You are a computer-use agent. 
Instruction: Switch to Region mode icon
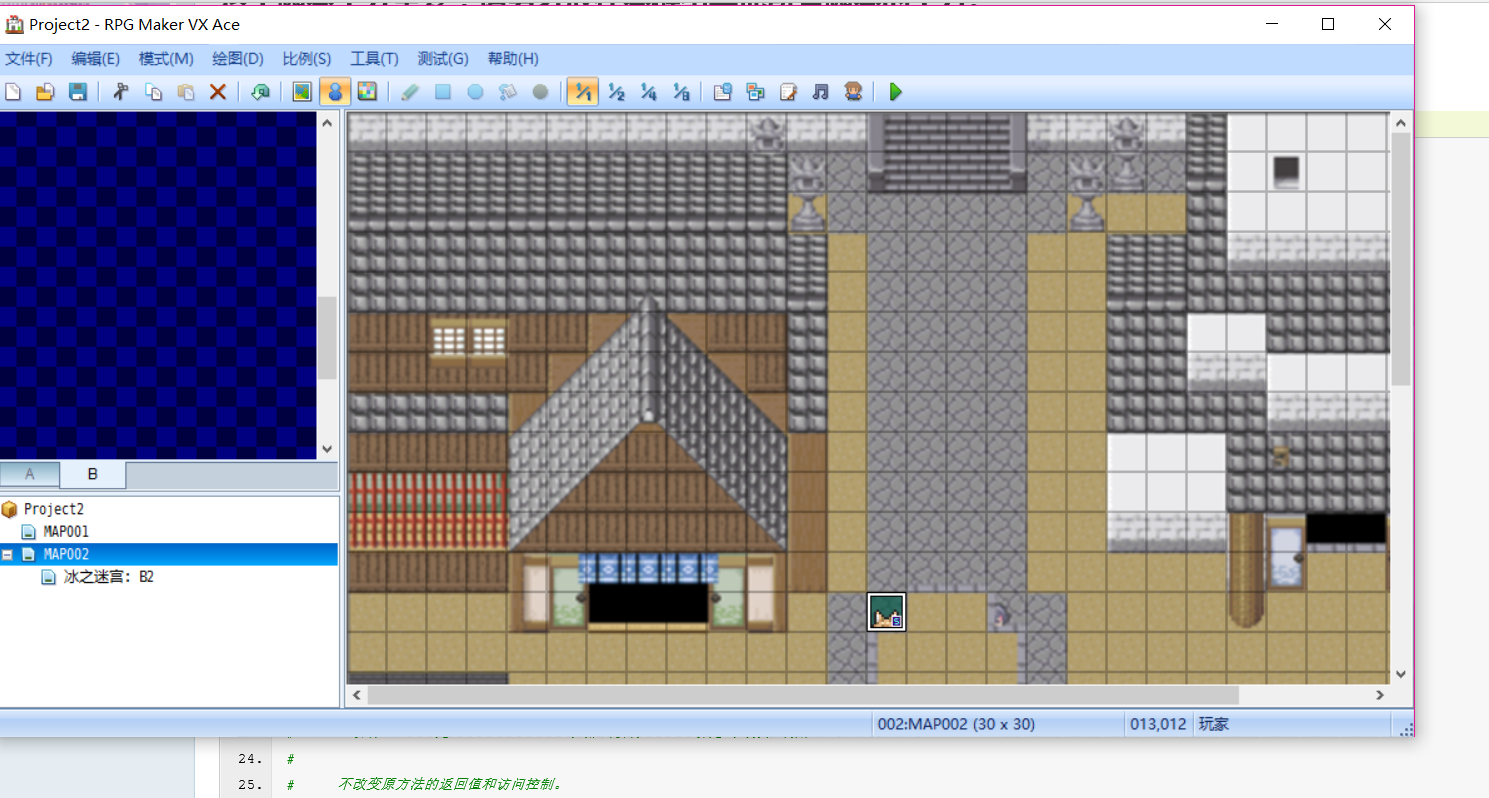pyautogui.click(x=367, y=92)
